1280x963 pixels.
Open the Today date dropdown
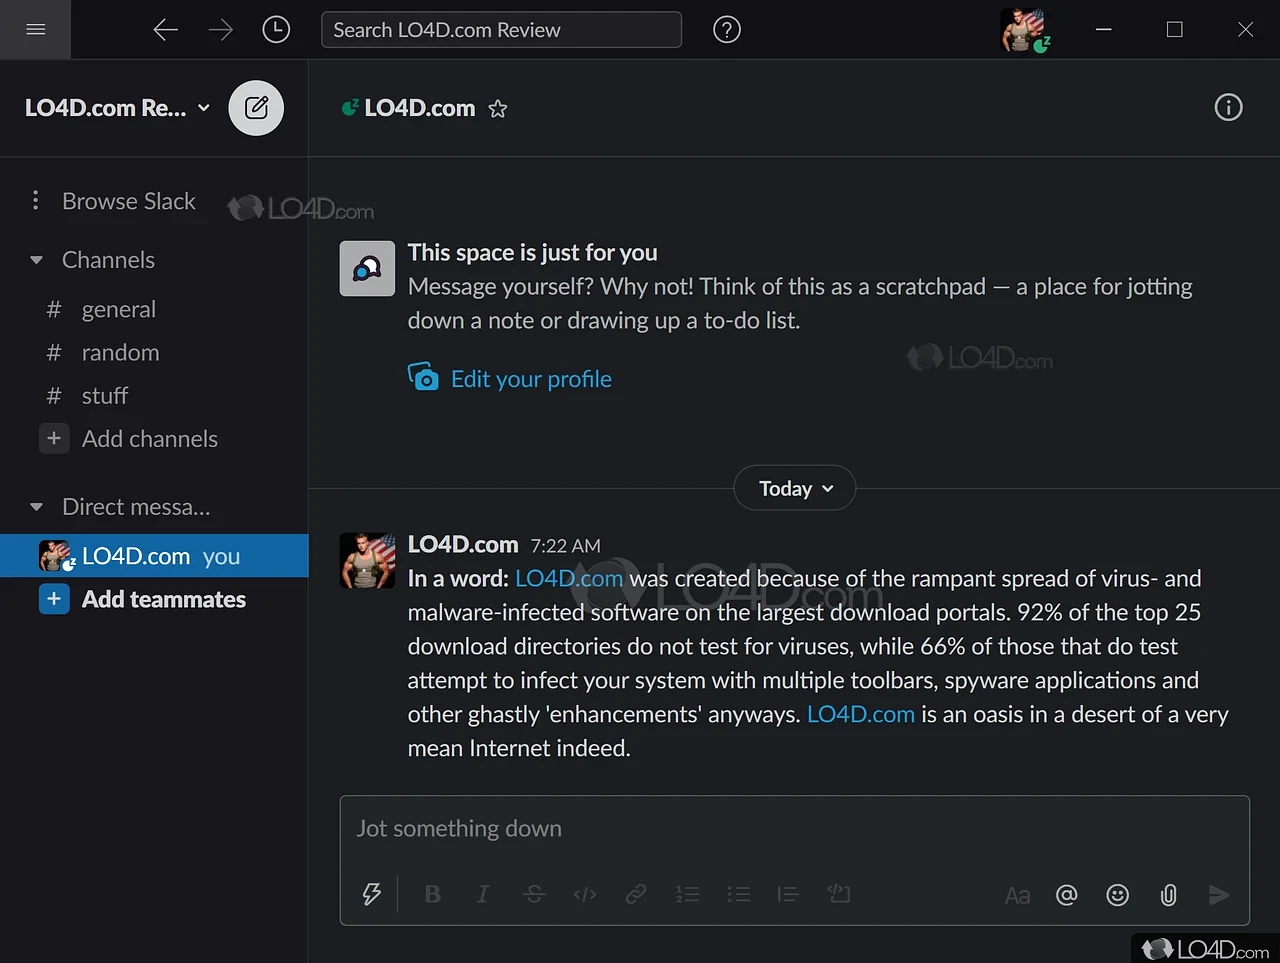tap(795, 488)
